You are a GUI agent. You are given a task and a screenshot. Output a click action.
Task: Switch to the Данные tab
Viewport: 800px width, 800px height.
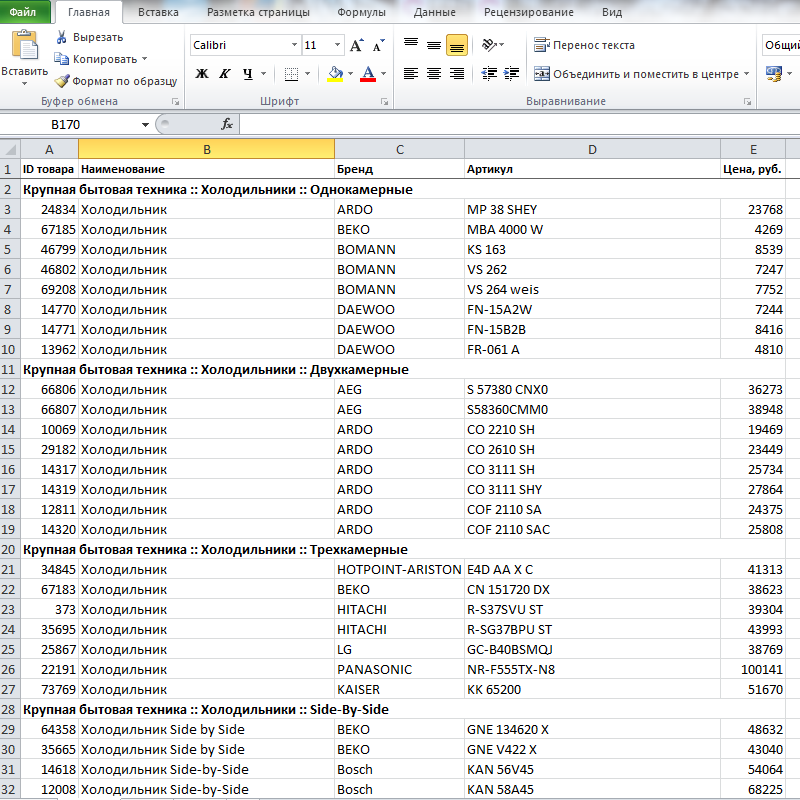[435, 12]
